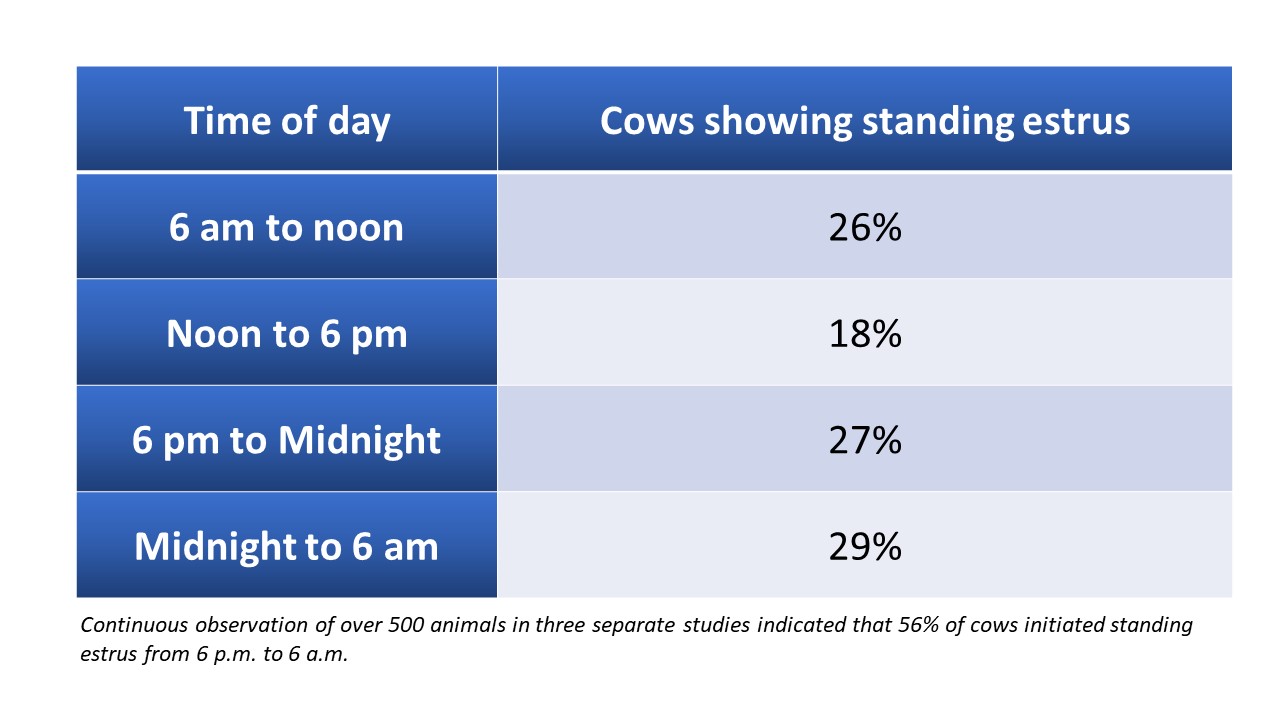
Task: Click the 27% value cell
Action: coord(865,439)
